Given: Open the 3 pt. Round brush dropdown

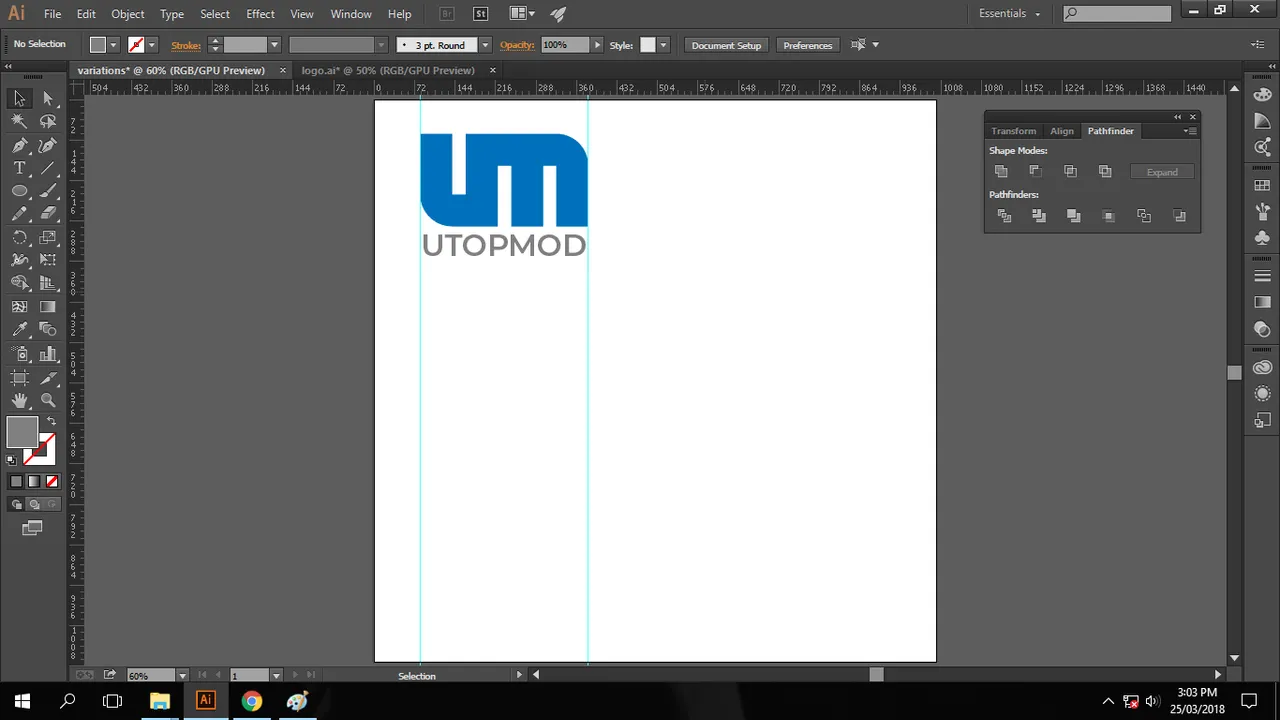Looking at the screenshot, I should tap(485, 45).
